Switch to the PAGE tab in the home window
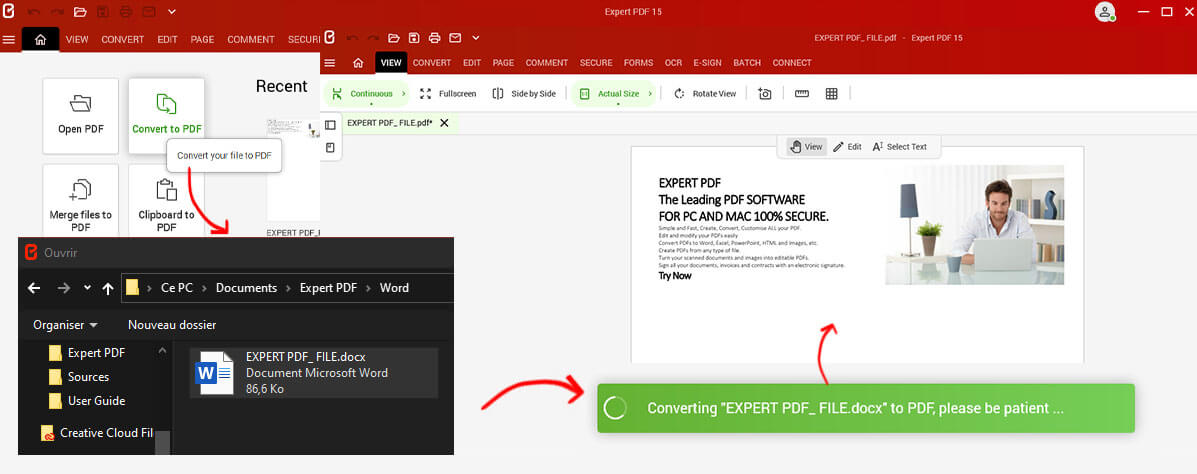1197x474 pixels. tap(202, 40)
